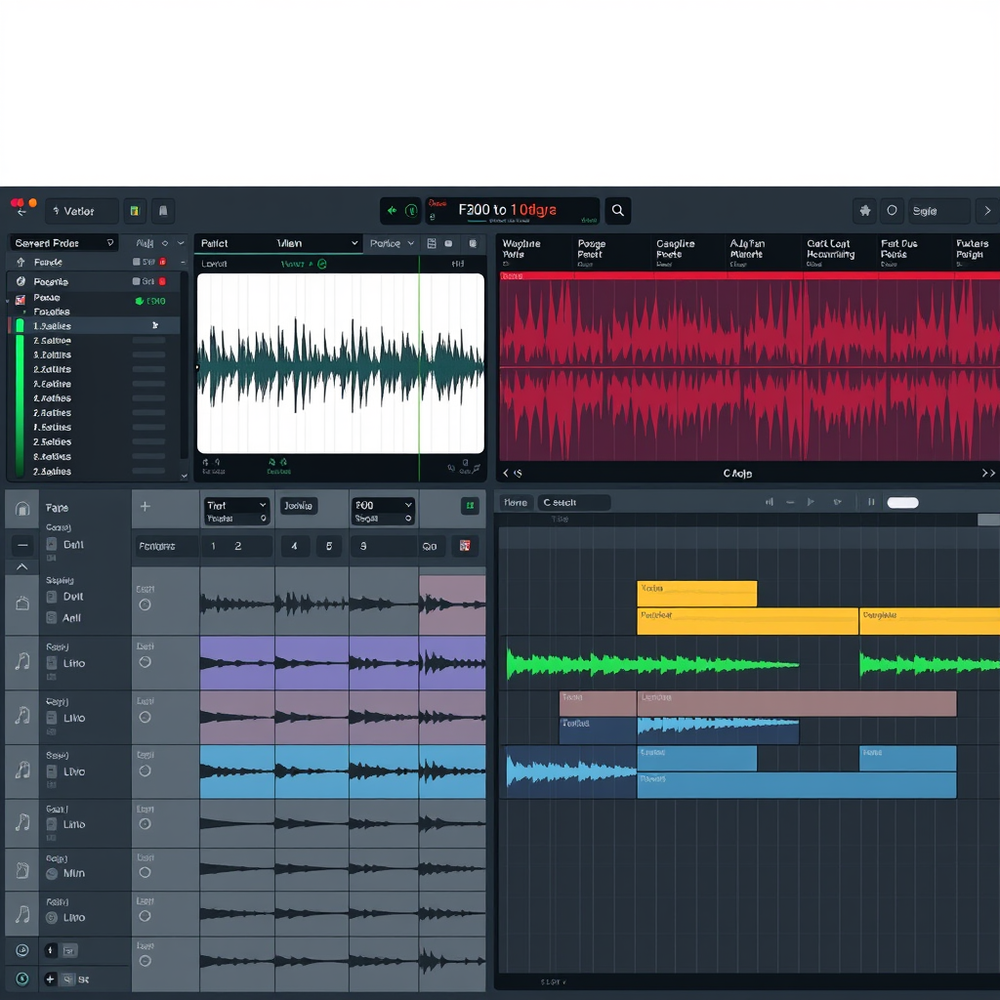Open the Mien view dropdown
Image resolution: width=1000 pixels, height=1000 pixels.
click(300, 243)
